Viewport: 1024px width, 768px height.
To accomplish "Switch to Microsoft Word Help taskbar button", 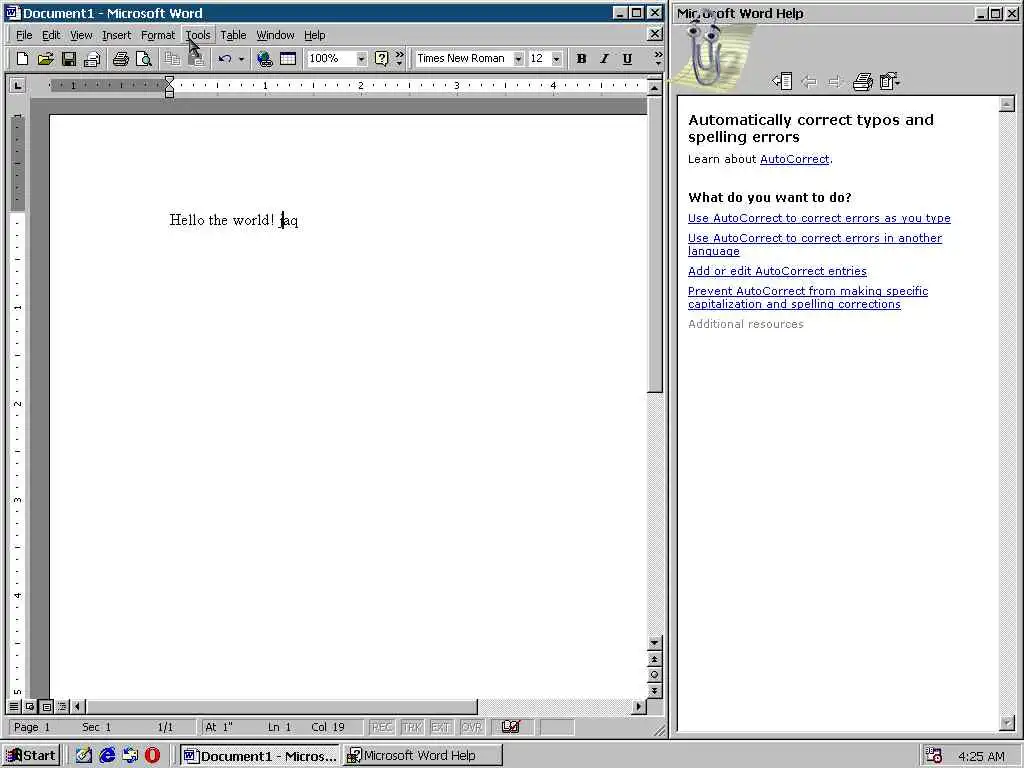I will click(423, 756).
